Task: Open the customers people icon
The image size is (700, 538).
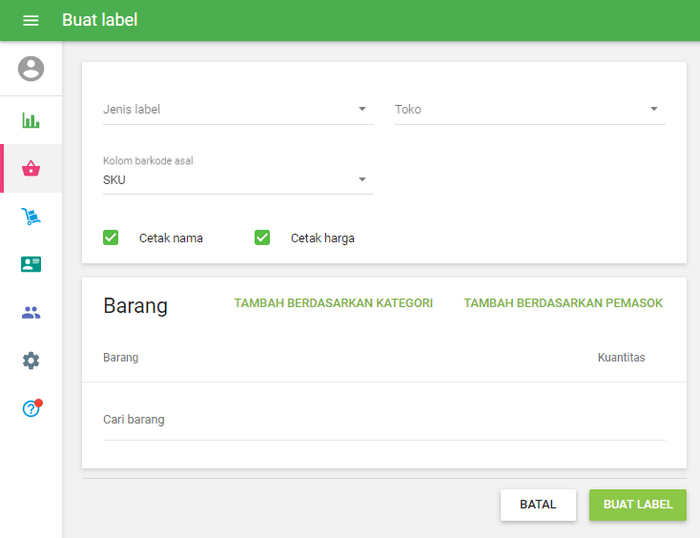Action: 31,312
